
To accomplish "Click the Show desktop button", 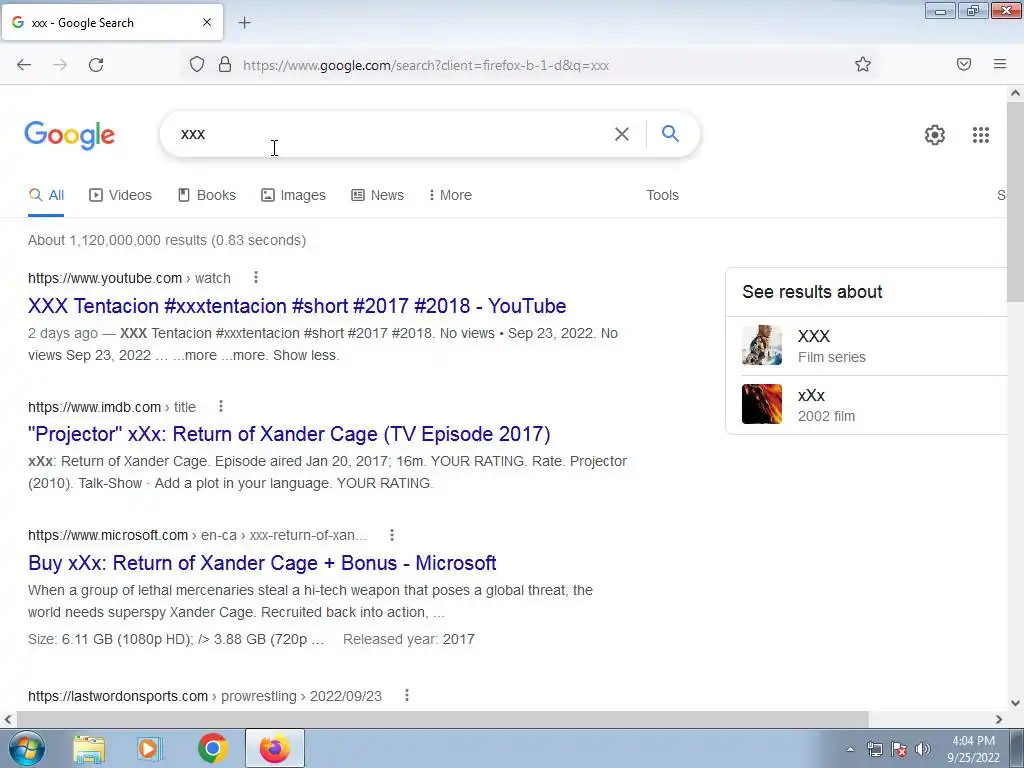I will [1017, 748].
